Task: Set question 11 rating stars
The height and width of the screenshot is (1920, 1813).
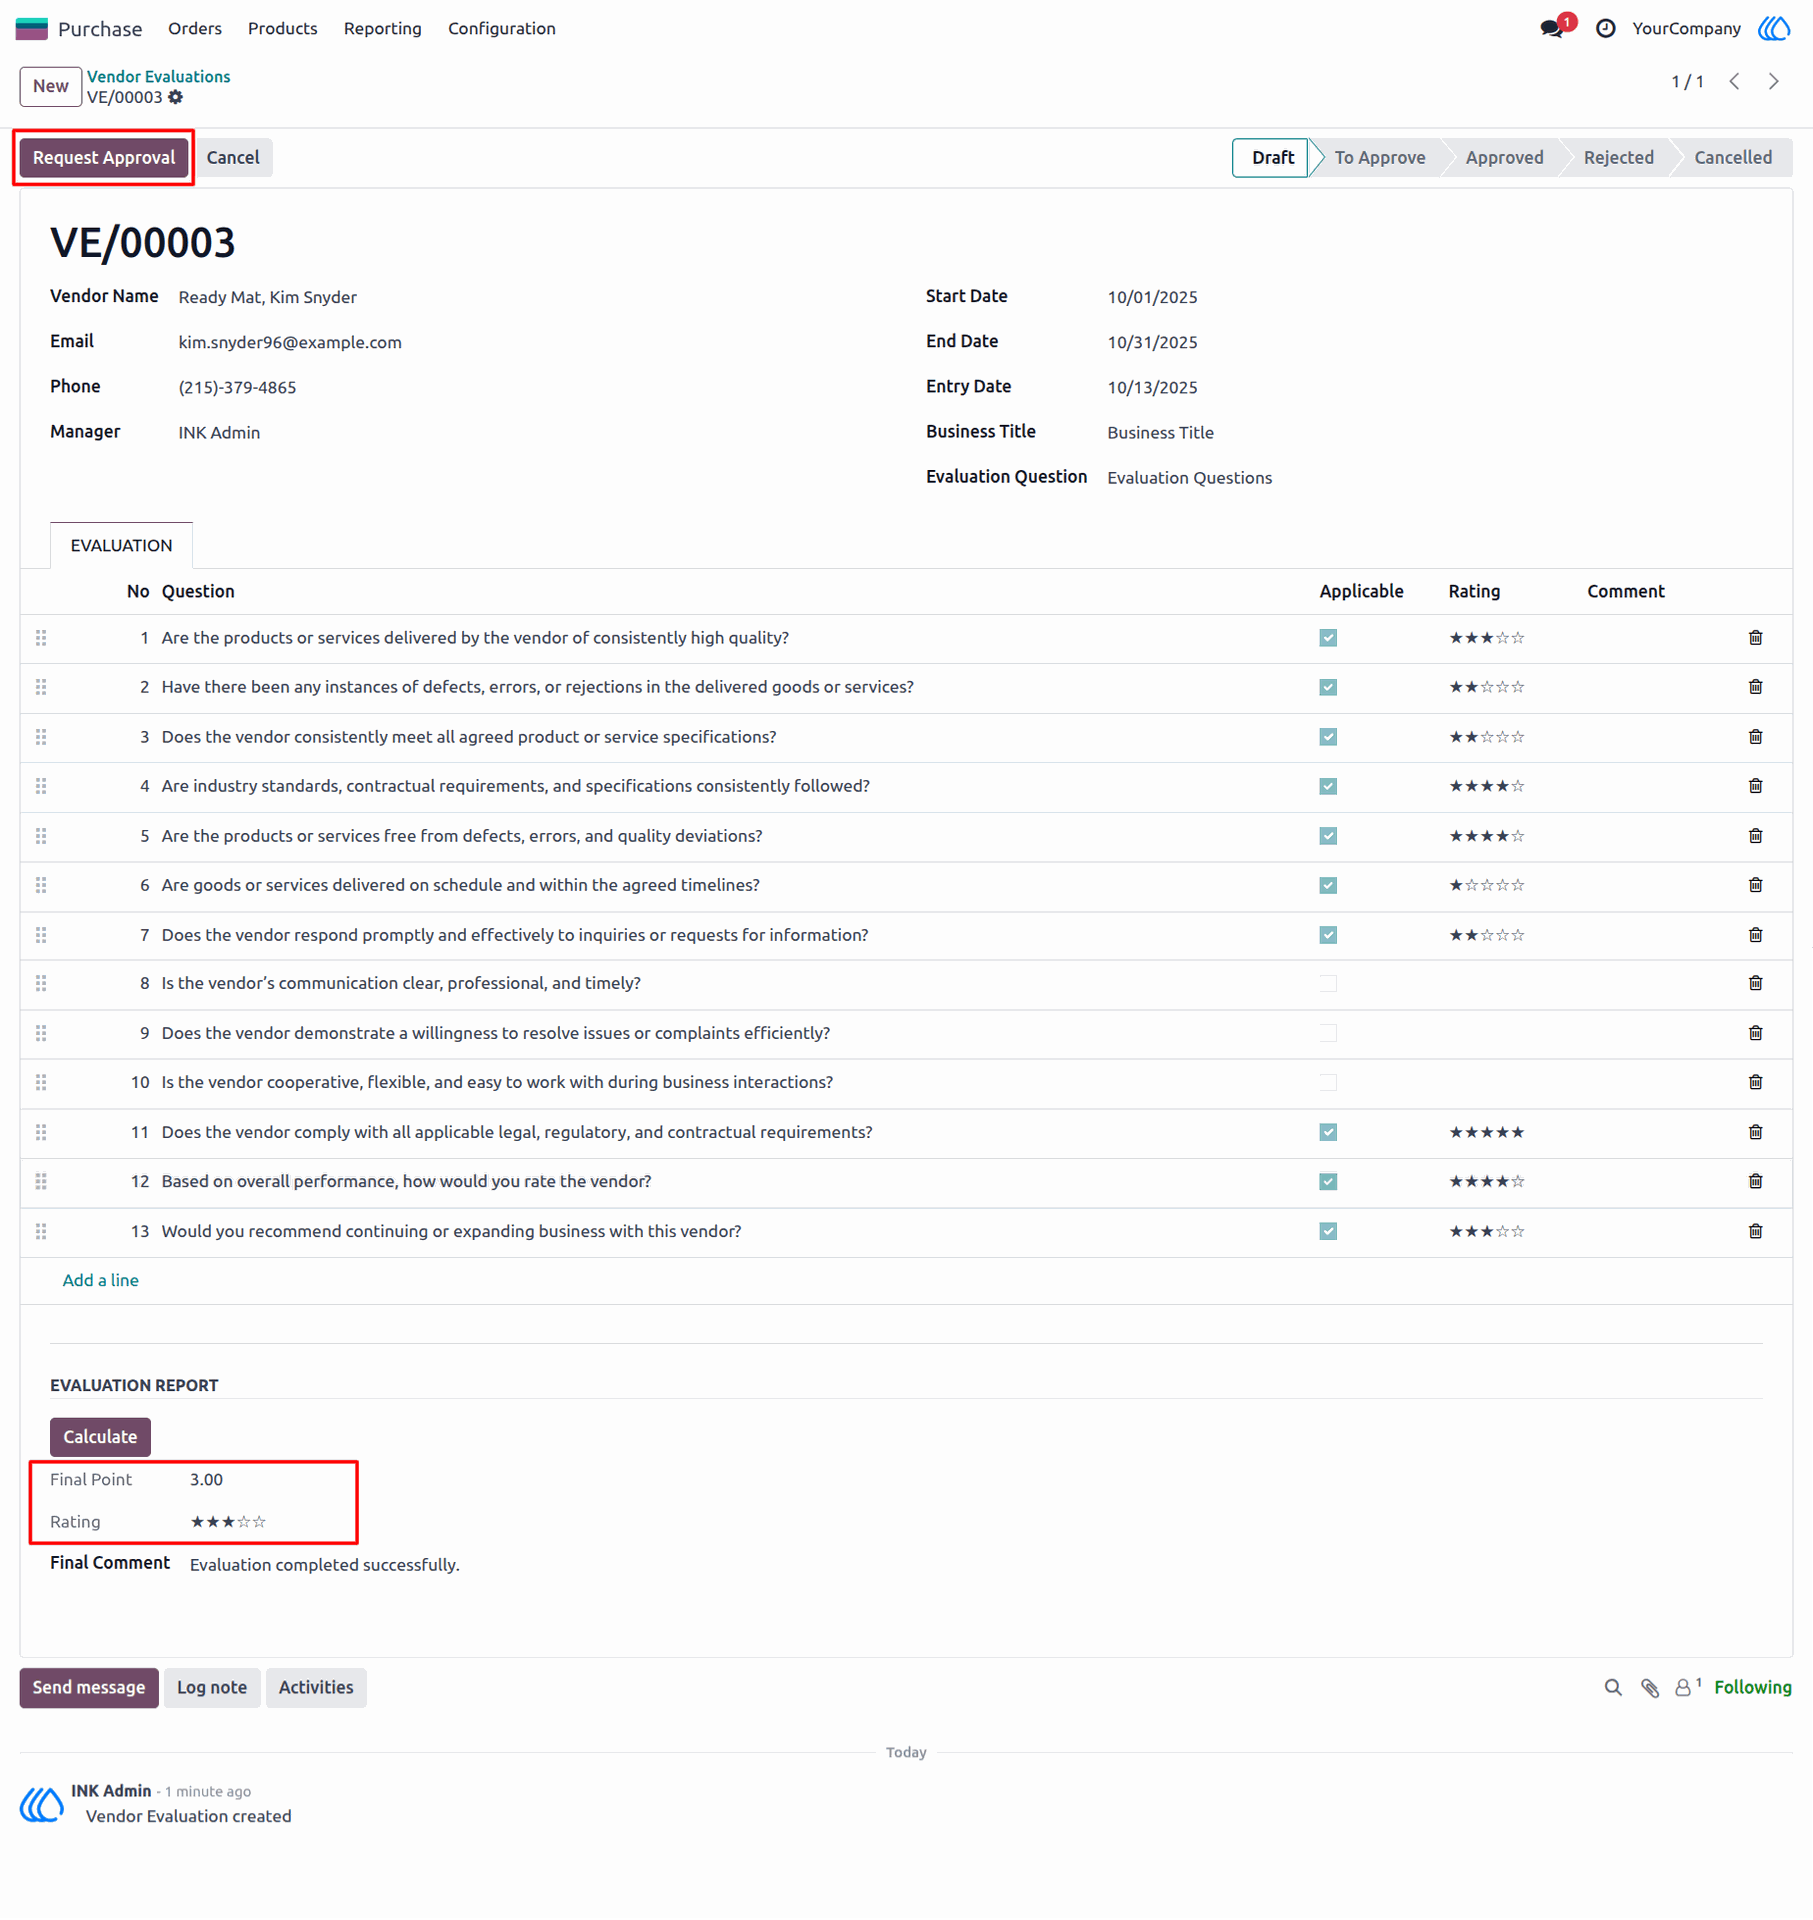Action: click(1487, 1132)
